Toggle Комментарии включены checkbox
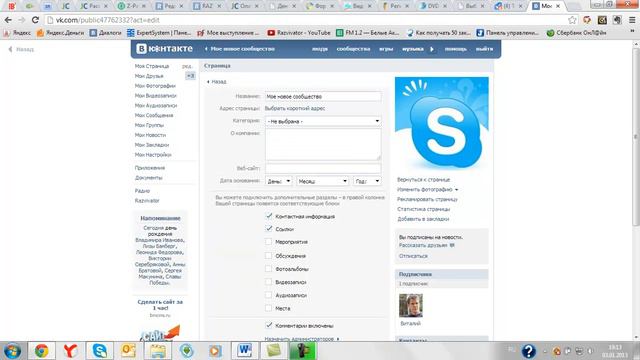This screenshot has width=640, height=360. 269,325
